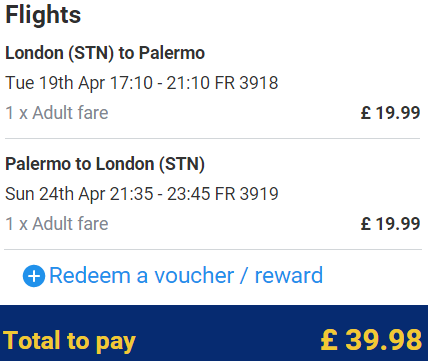Click the dark blue total bar
Screen dimensions: 428x361
(214, 333)
